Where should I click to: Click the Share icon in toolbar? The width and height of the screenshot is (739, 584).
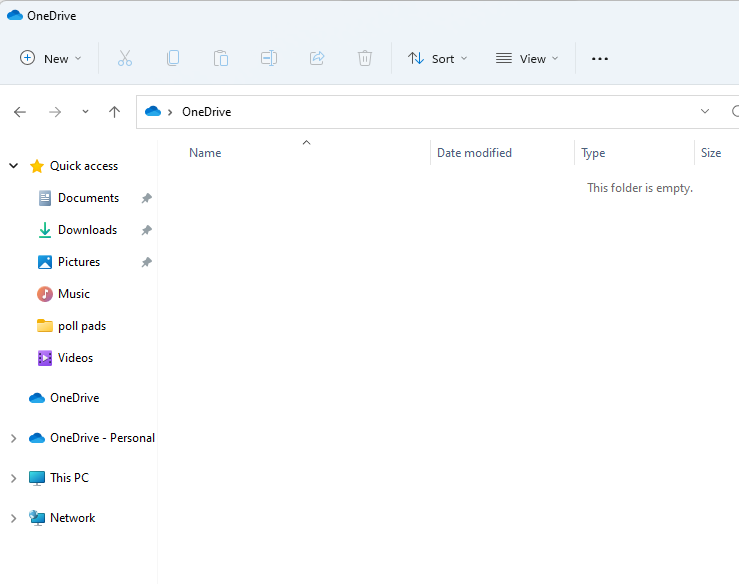pos(317,58)
